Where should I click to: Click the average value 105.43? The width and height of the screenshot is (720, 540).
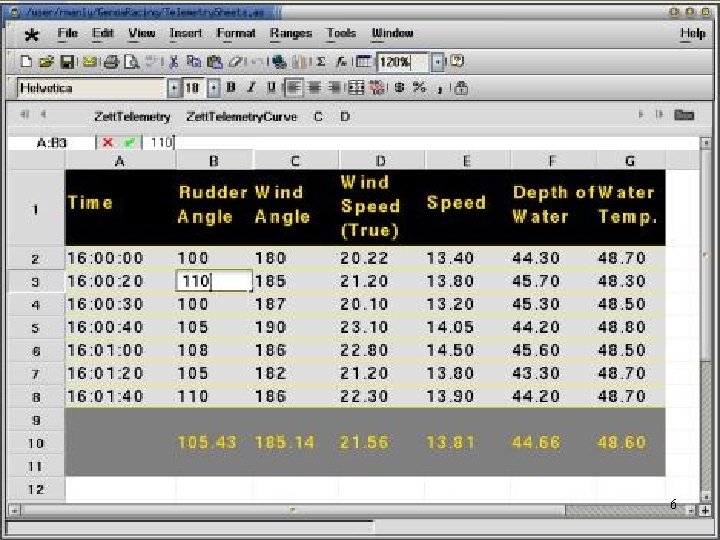[x=207, y=443]
